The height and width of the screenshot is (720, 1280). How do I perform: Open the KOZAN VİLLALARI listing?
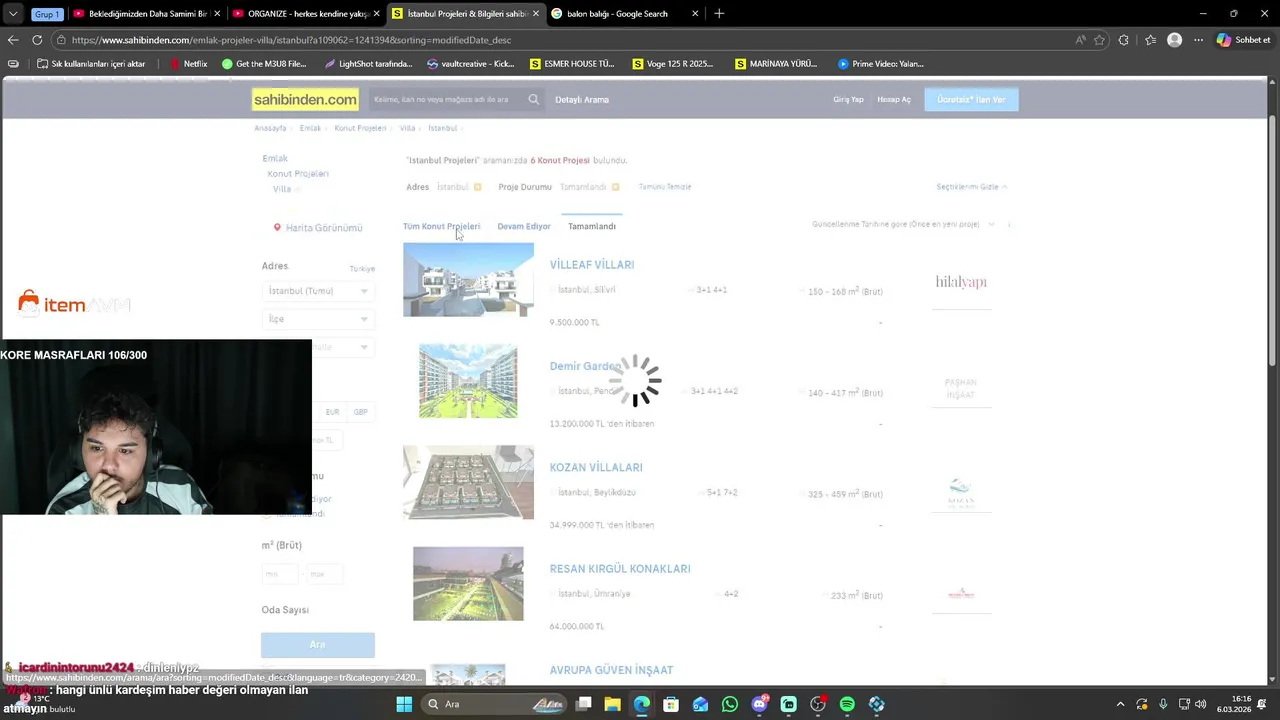(x=596, y=467)
